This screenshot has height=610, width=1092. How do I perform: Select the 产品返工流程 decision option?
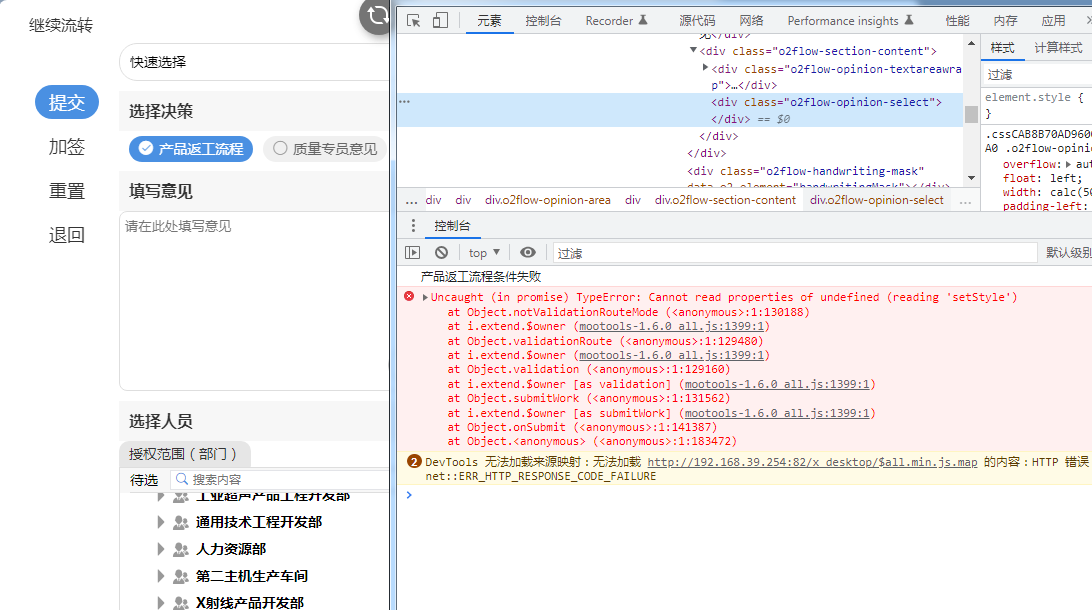tap(190, 149)
